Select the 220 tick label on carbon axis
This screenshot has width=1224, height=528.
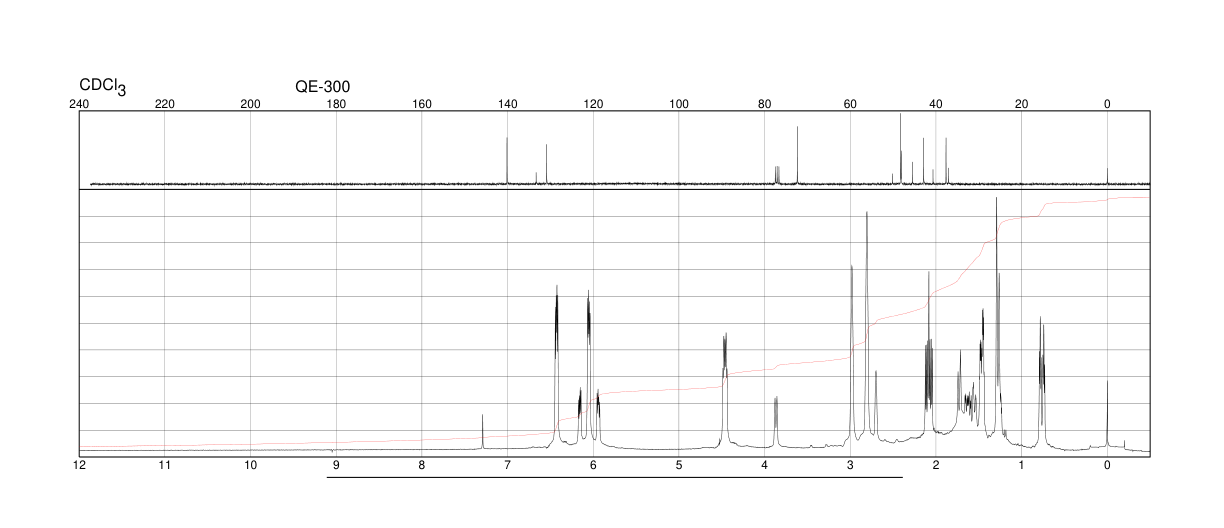165,104
